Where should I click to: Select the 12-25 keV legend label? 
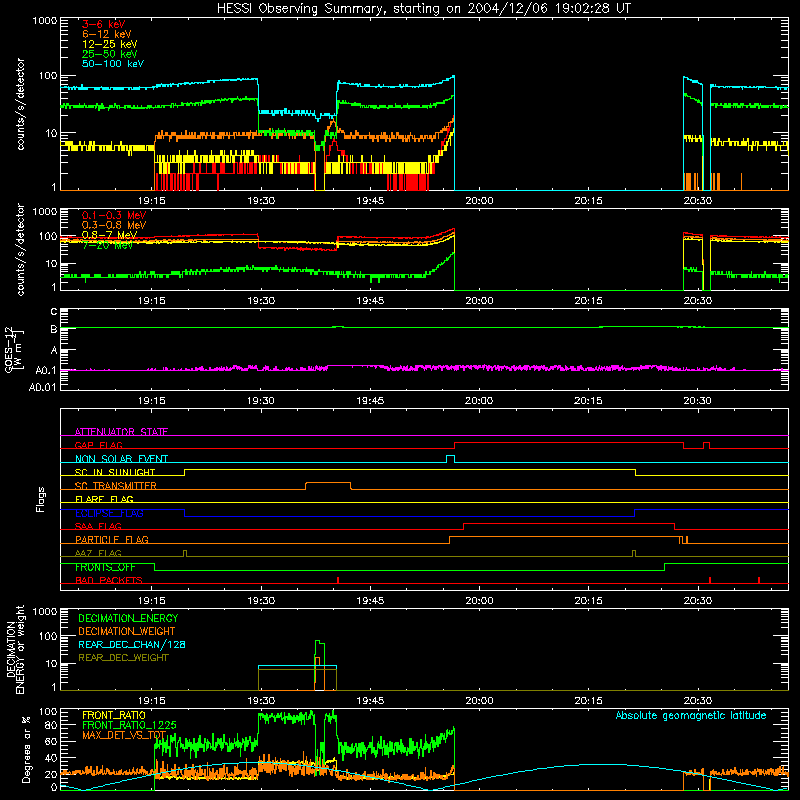[x=110, y=44]
